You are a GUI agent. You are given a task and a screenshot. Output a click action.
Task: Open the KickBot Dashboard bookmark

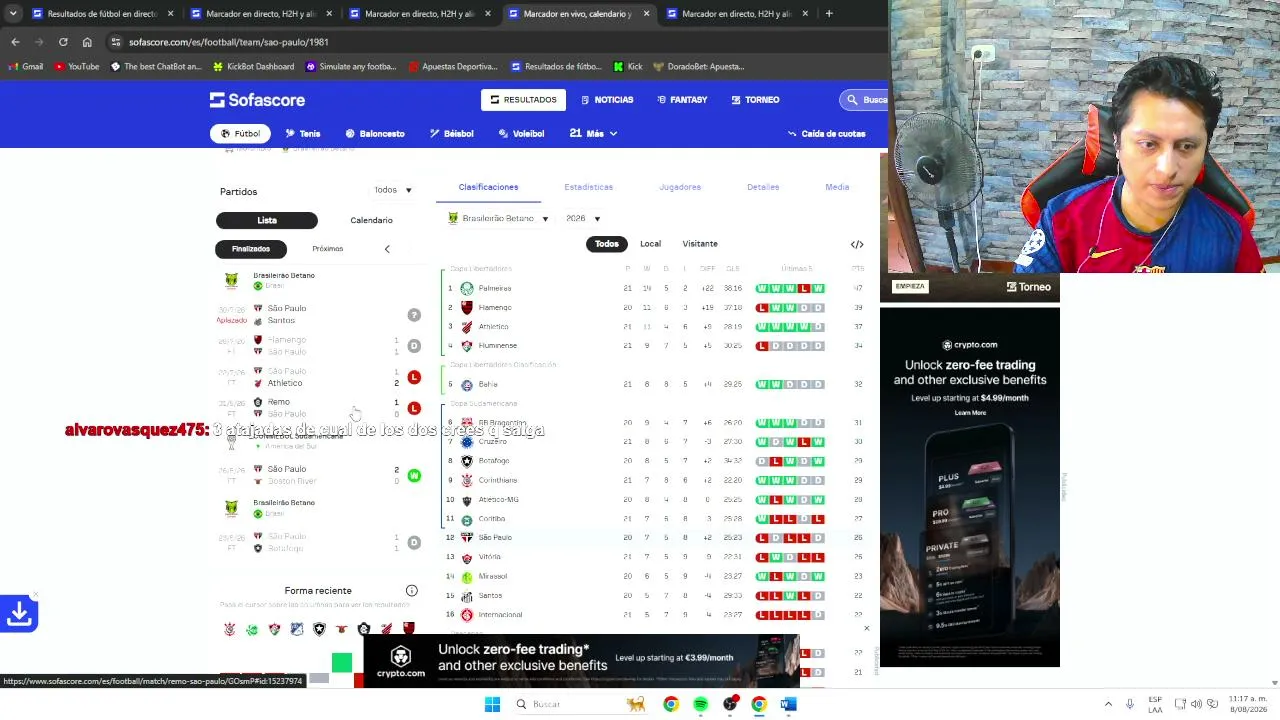coord(253,67)
